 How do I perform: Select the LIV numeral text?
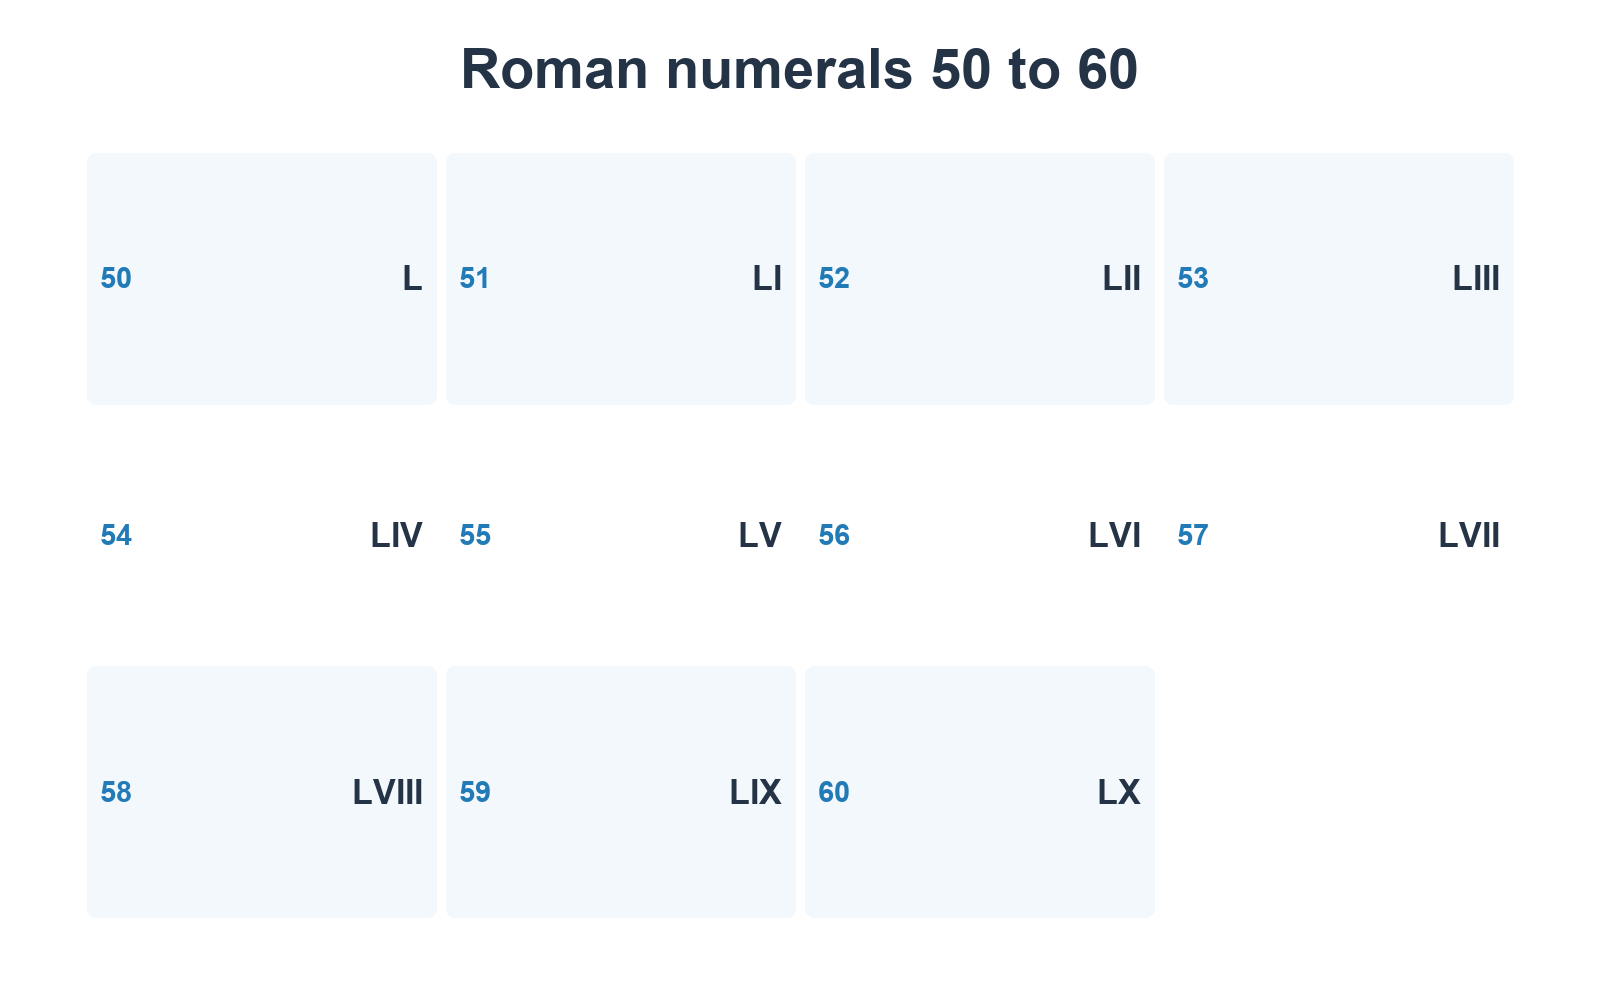point(397,536)
